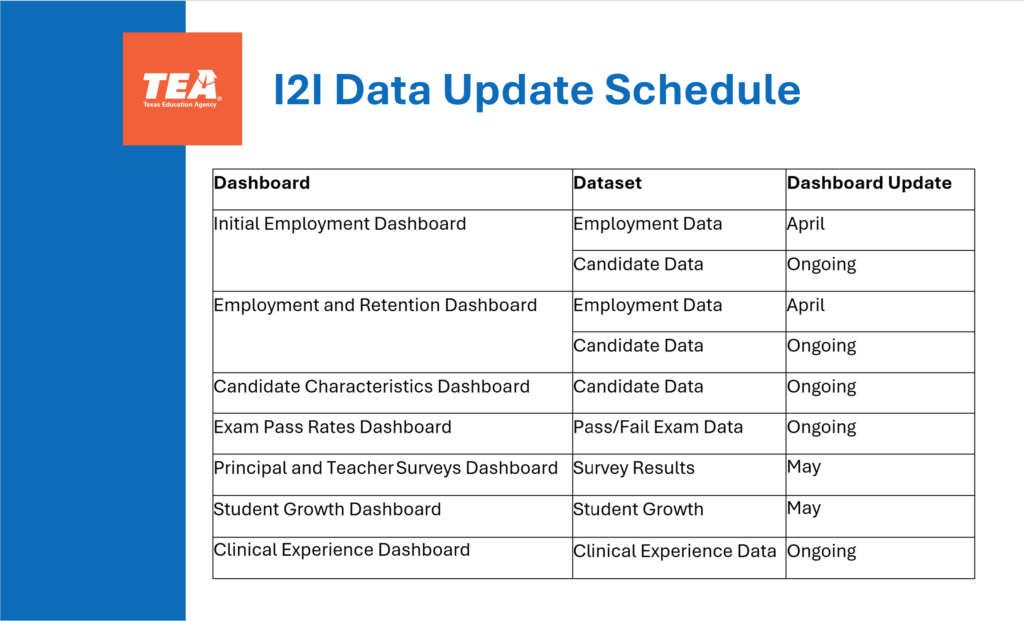Click Ongoing in the Pass/Fail Exam Data row
Image resolution: width=1024 pixels, height=621 pixels.
[x=822, y=427]
